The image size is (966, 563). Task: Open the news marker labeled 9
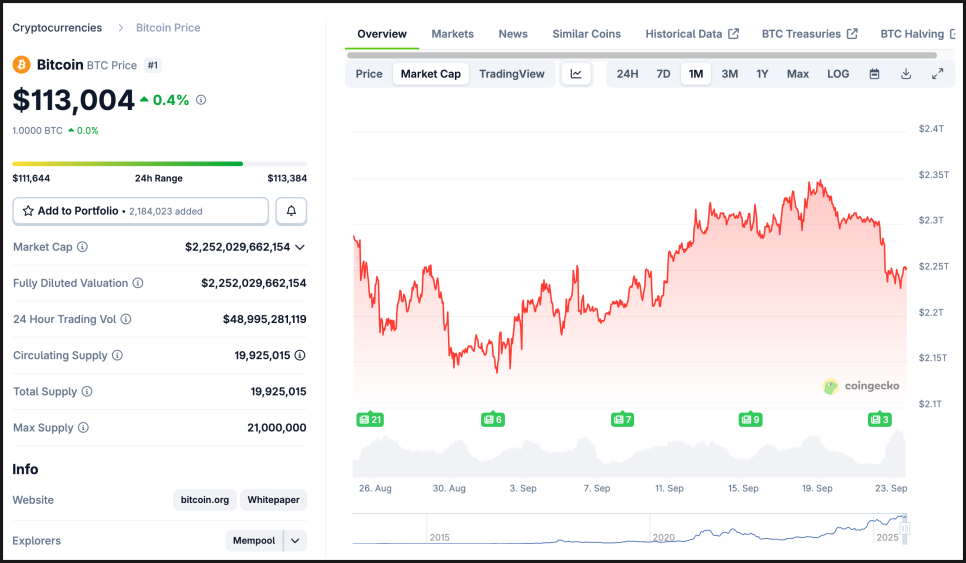(x=750, y=419)
